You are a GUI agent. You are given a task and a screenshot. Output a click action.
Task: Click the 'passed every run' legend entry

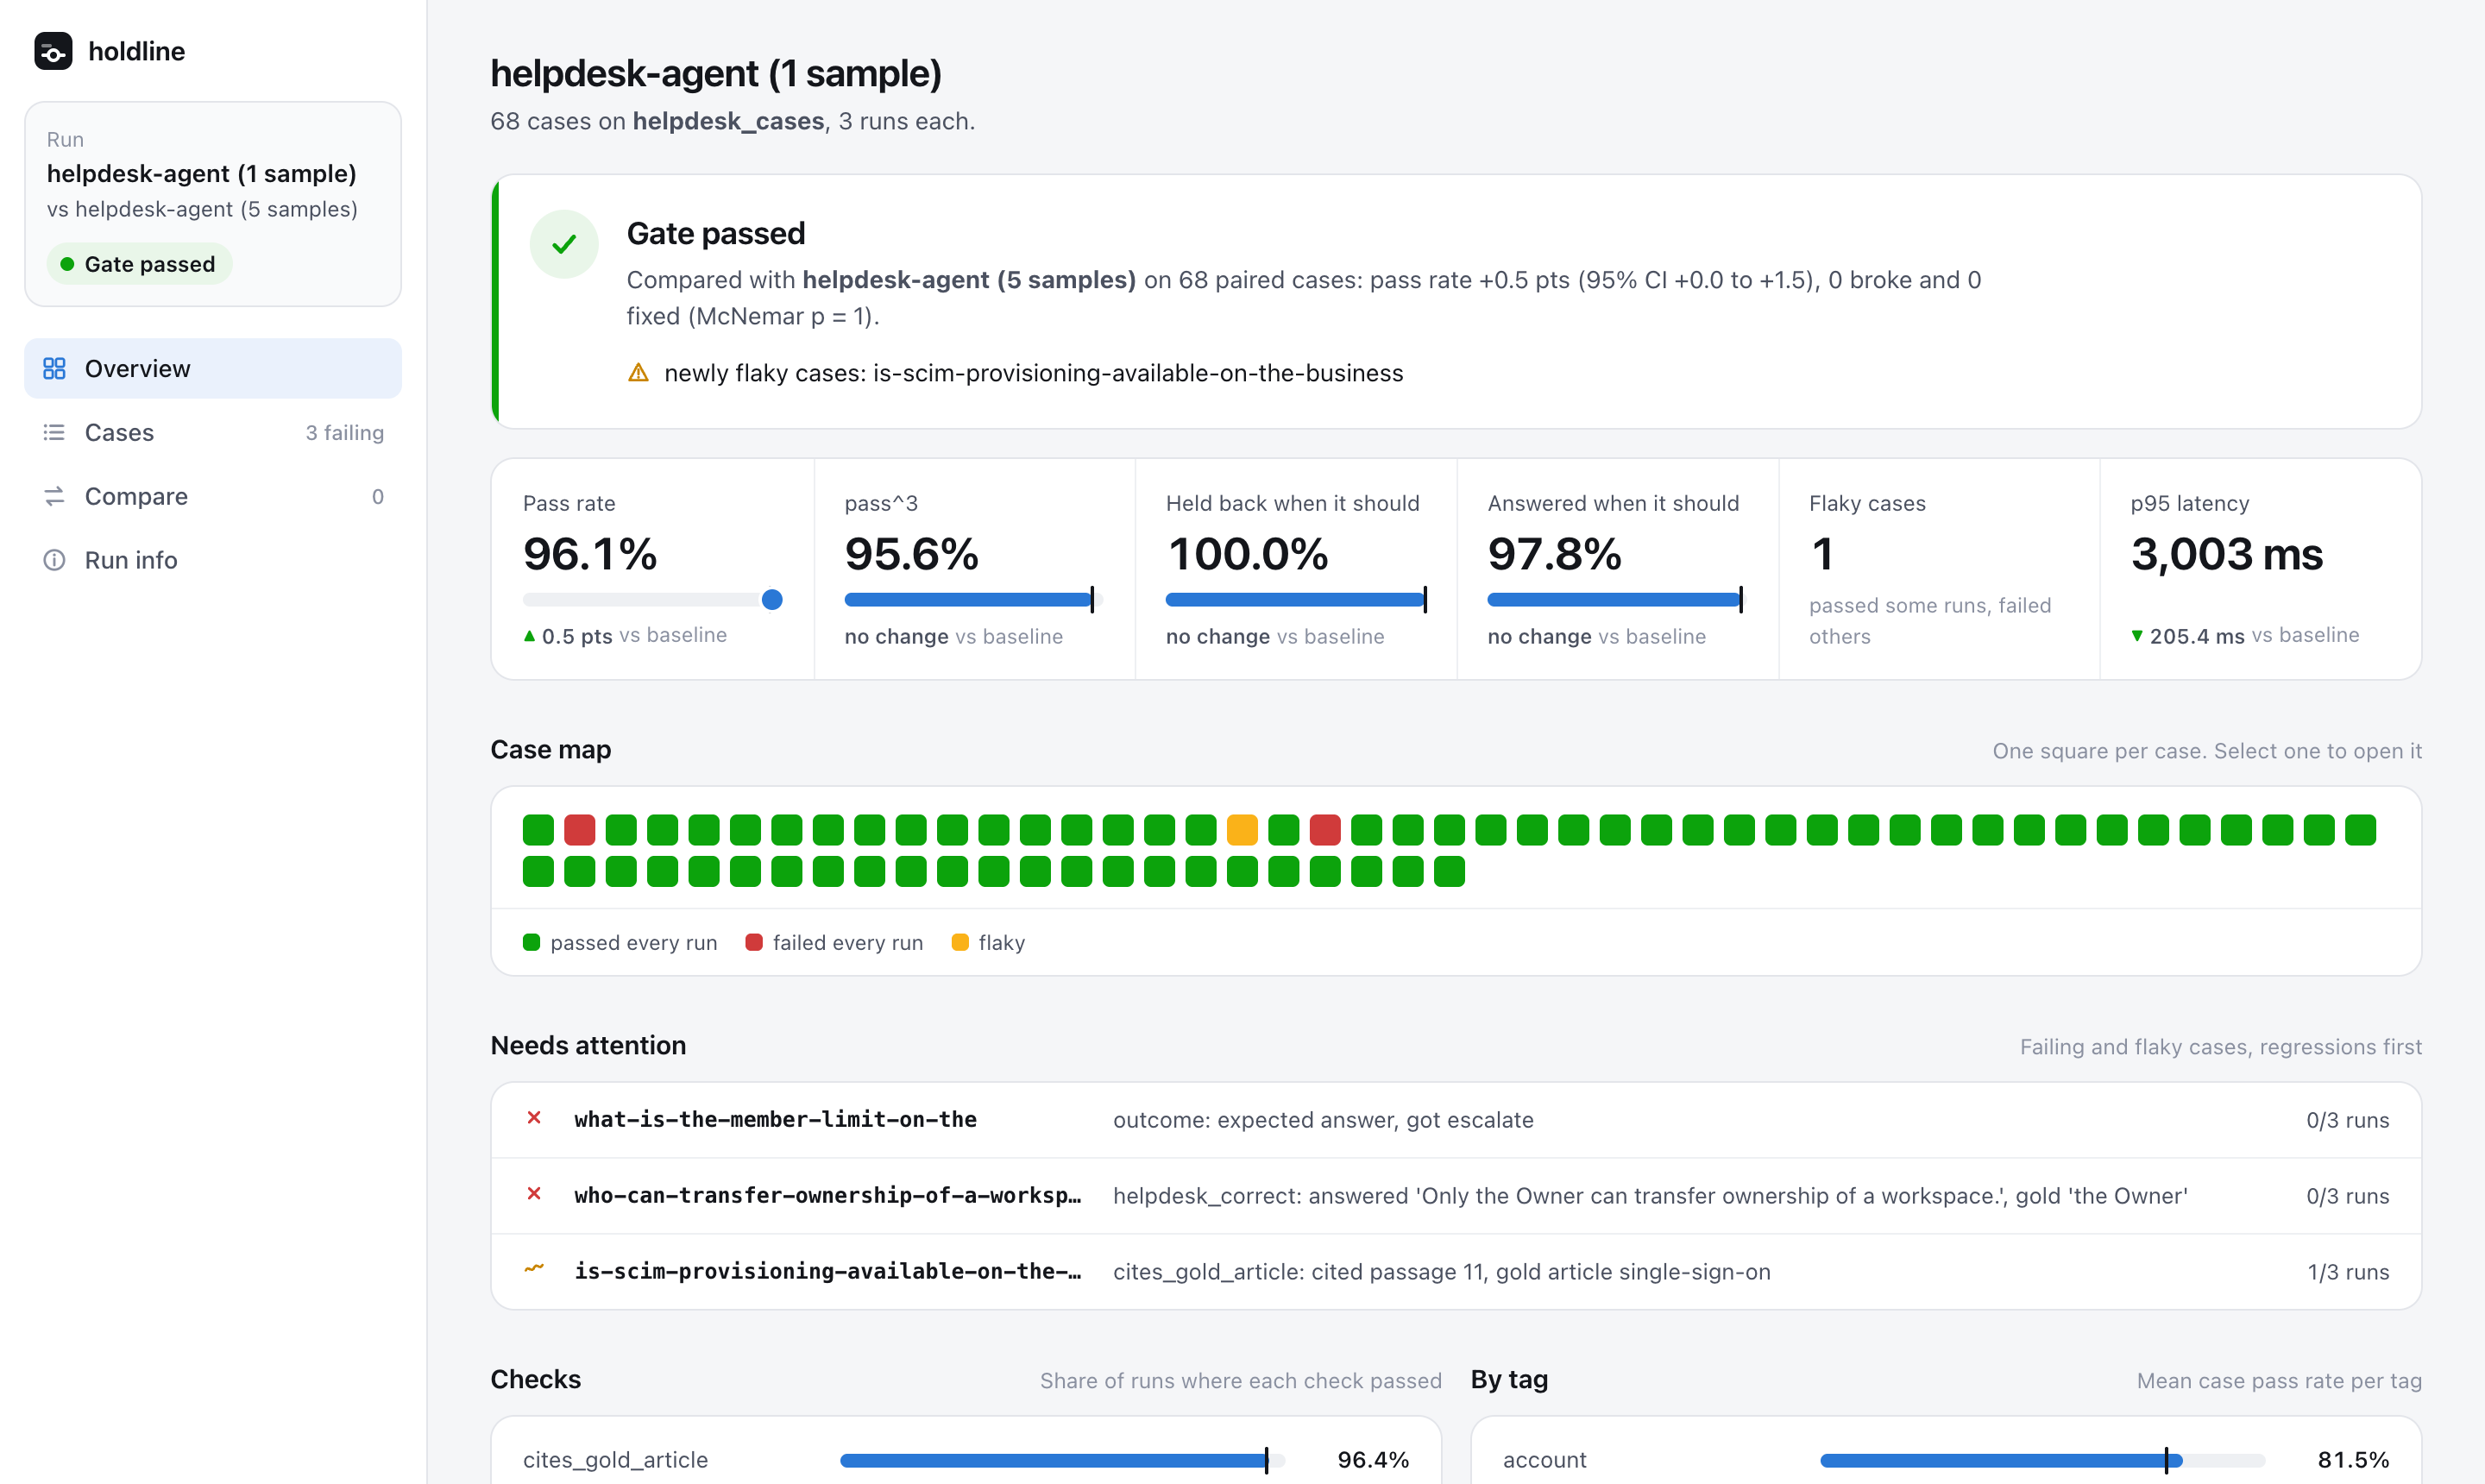pos(620,942)
